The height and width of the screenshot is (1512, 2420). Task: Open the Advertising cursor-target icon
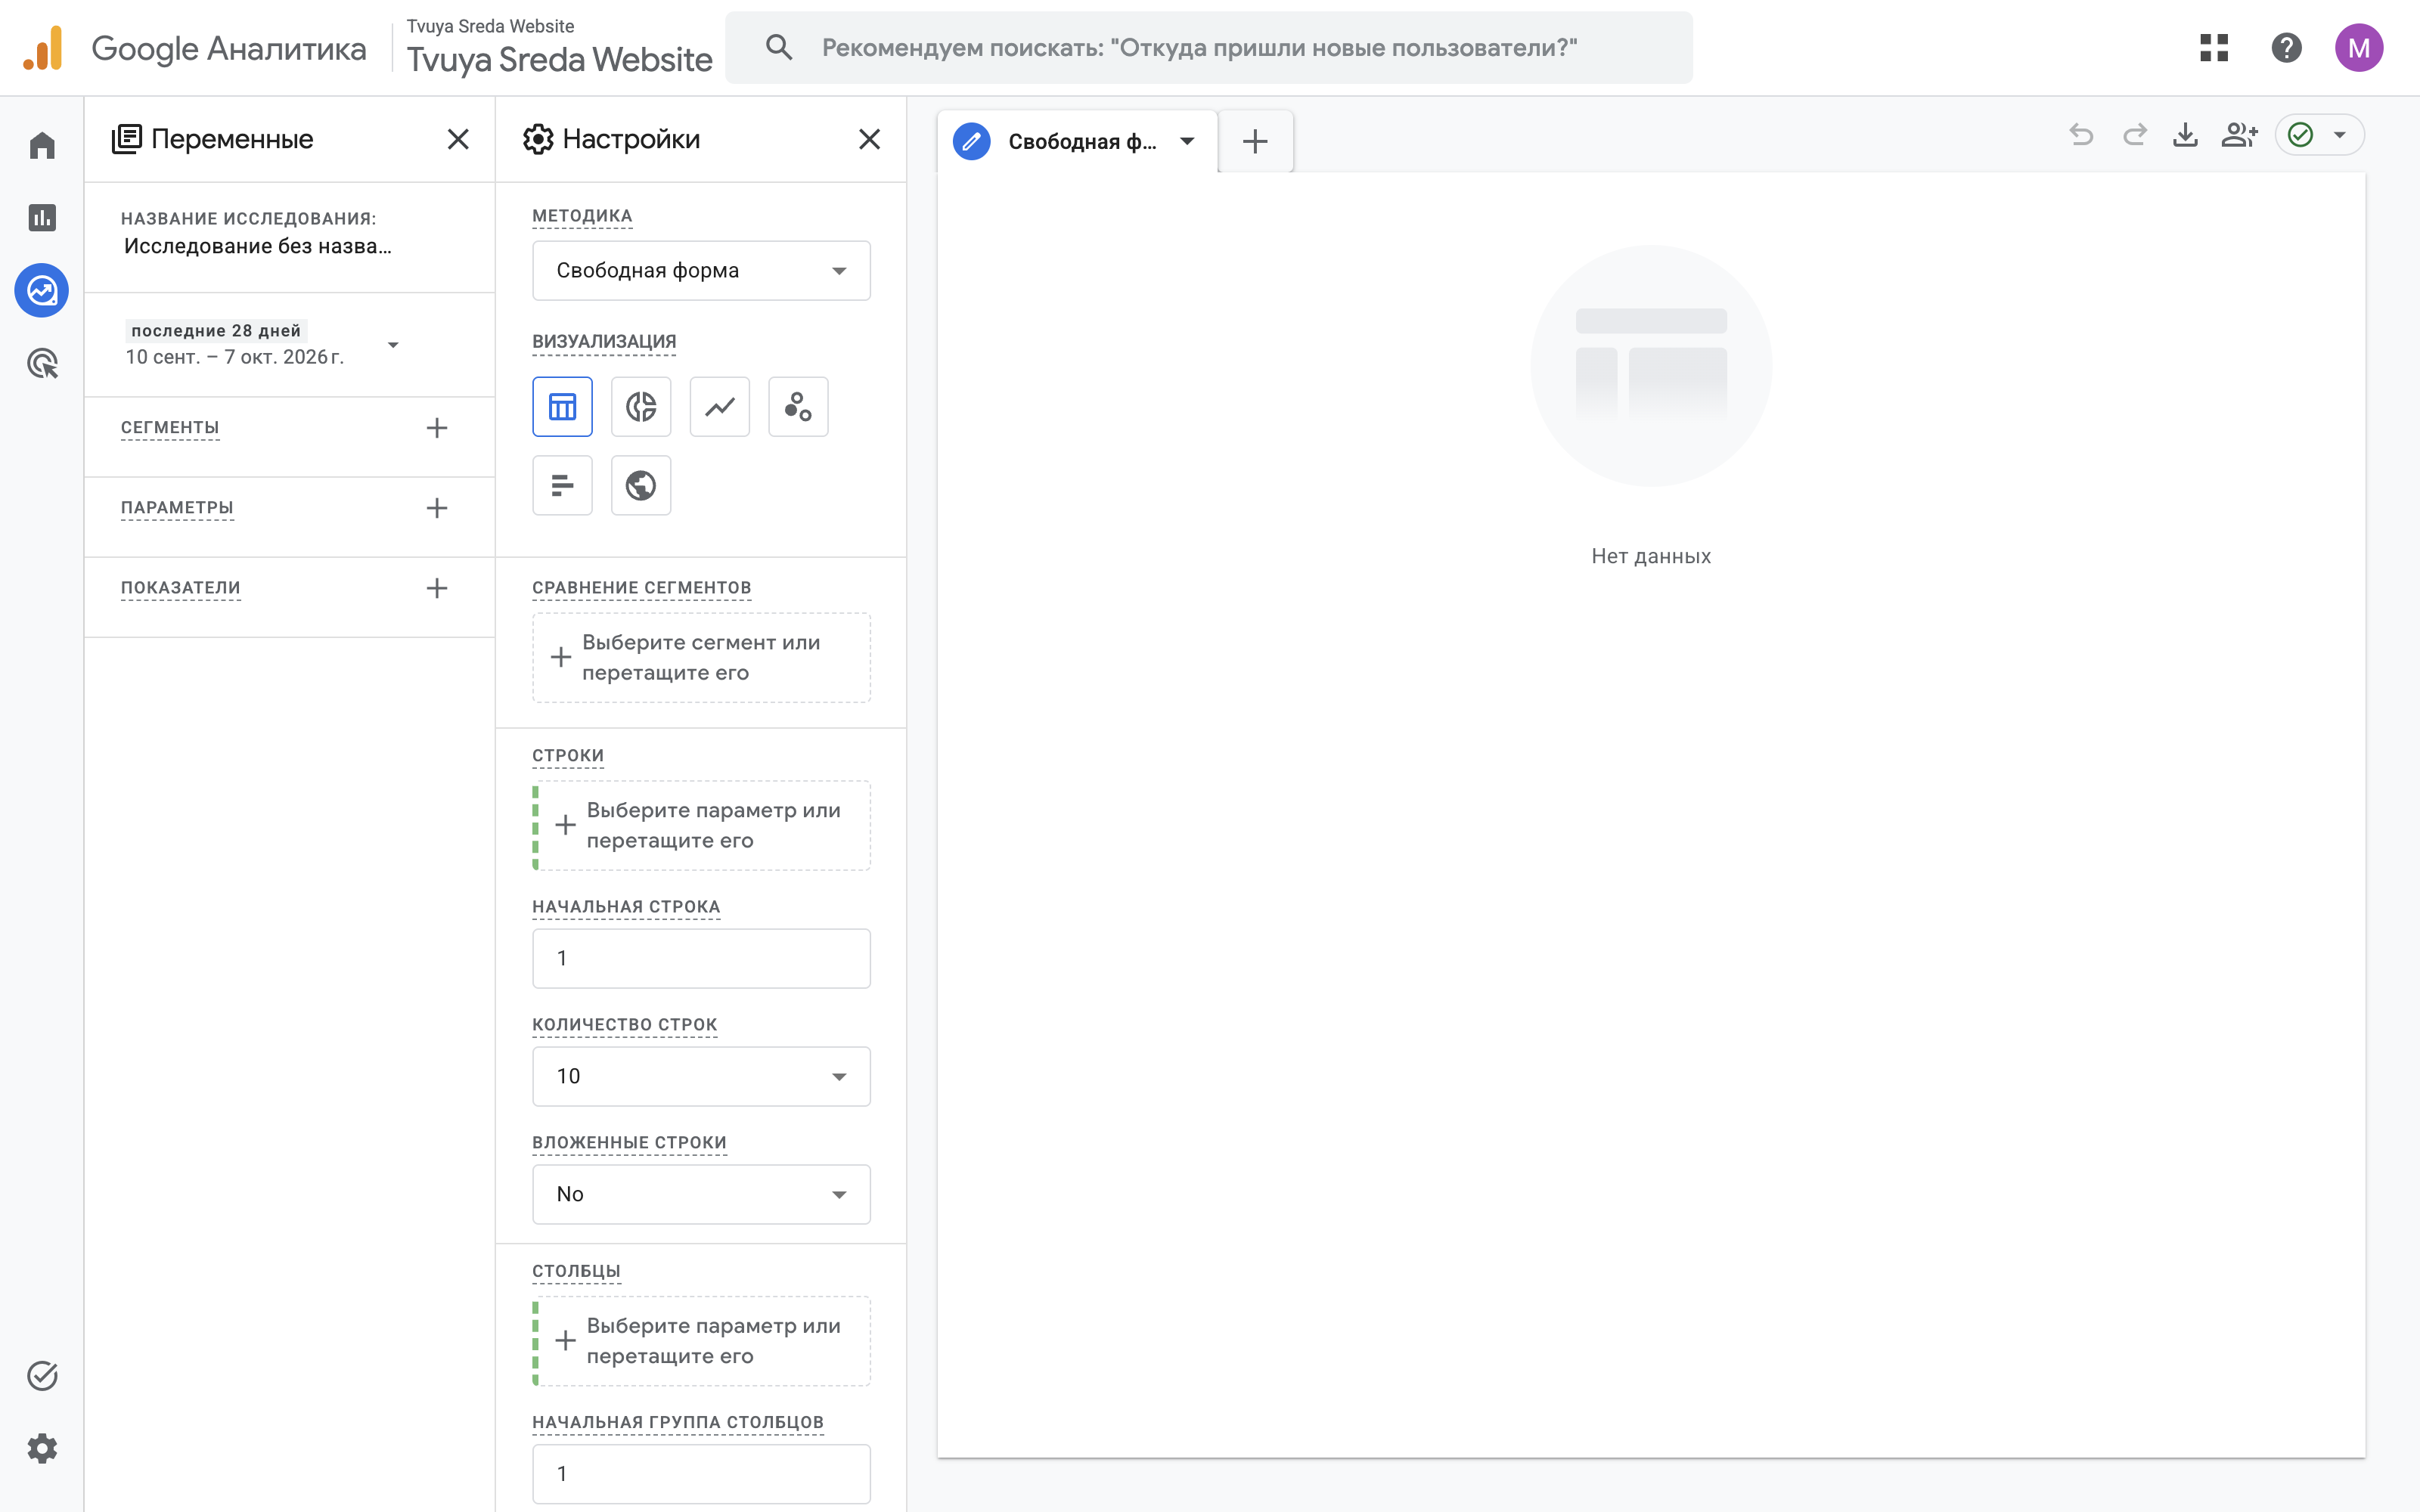click(x=42, y=364)
